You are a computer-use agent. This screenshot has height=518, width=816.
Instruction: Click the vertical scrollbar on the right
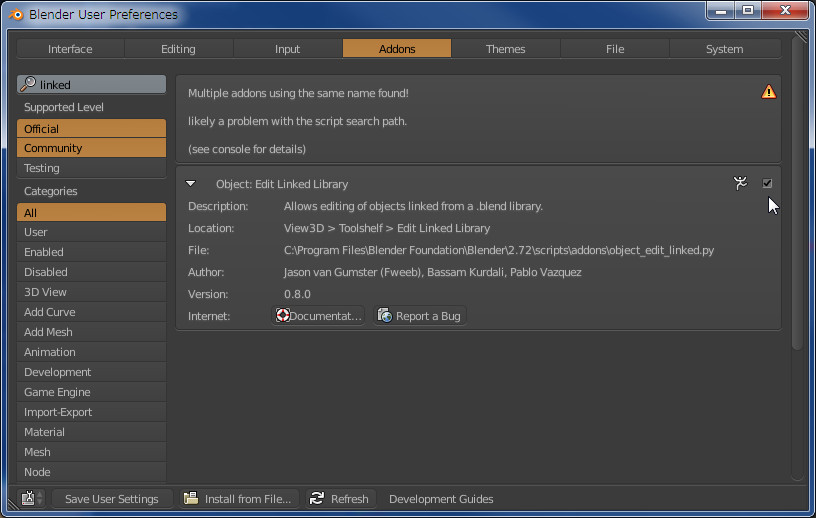797,193
